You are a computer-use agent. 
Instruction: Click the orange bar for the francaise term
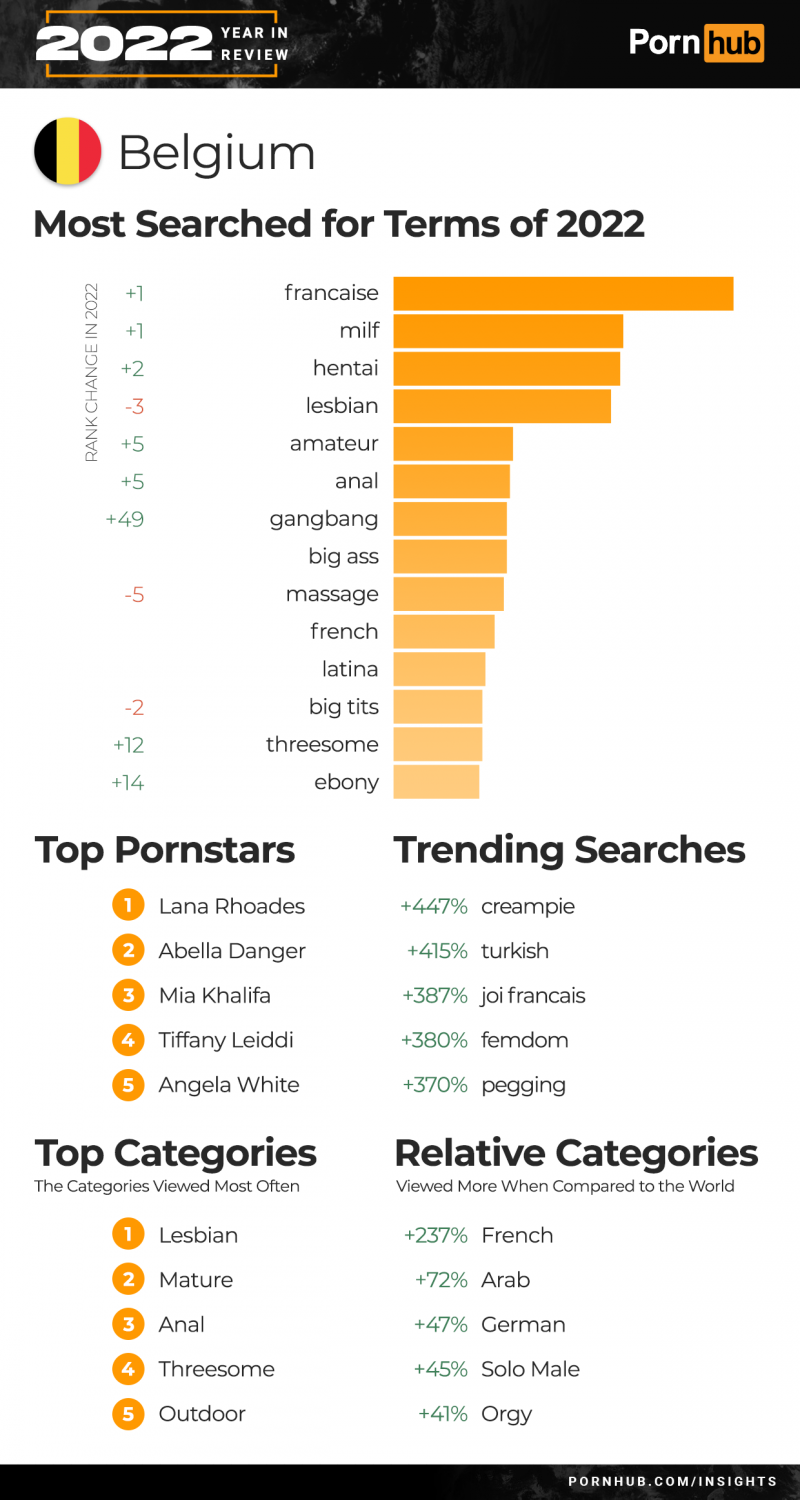point(563,293)
